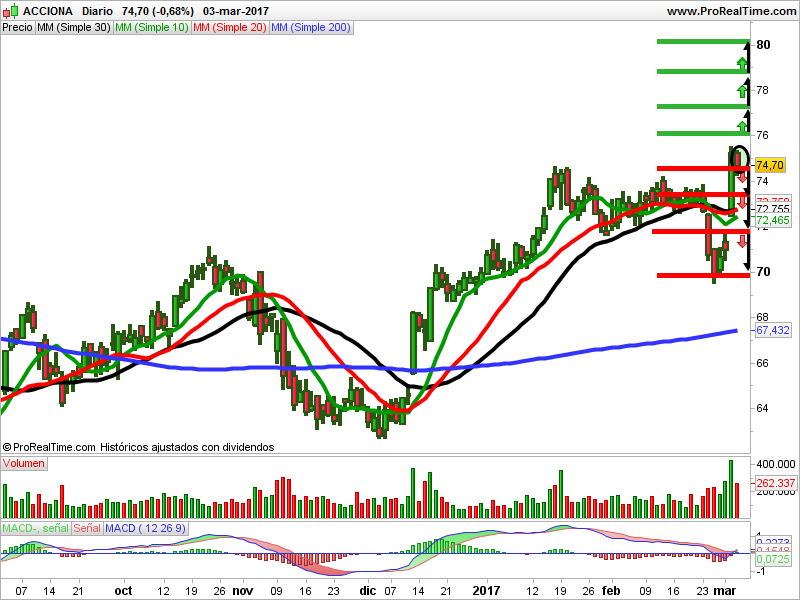This screenshot has width=800, height=600.
Task: Click the ACCIONA ticker name in header
Action: click(48, 11)
